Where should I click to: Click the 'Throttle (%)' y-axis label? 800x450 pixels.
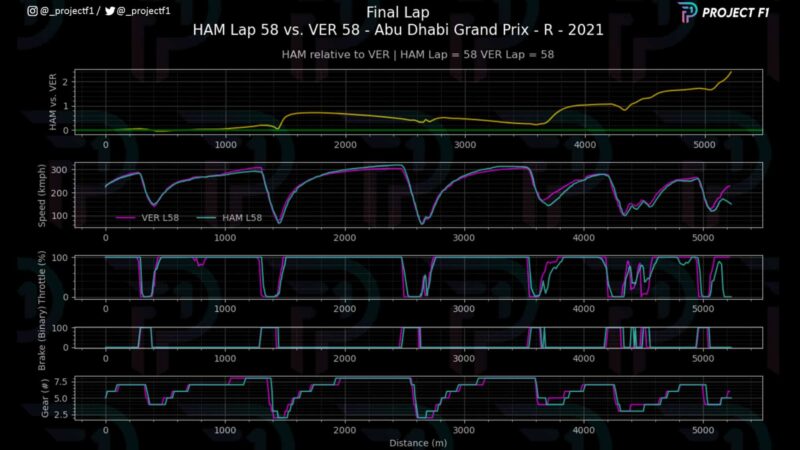[x=42, y=279]
